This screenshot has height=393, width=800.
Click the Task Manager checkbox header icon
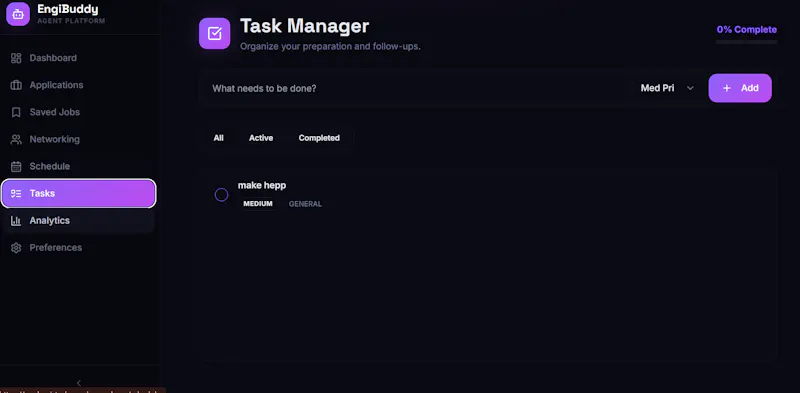[214, 34]
